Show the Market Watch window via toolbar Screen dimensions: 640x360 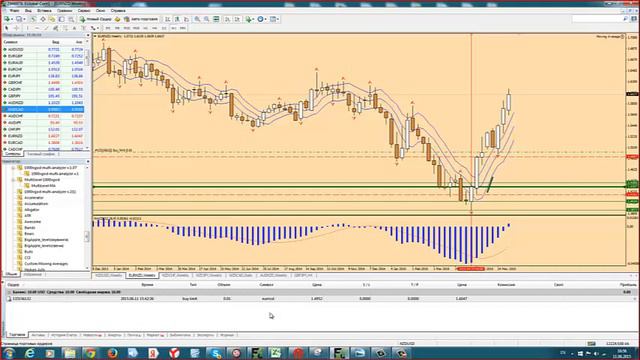click(33, 19)
